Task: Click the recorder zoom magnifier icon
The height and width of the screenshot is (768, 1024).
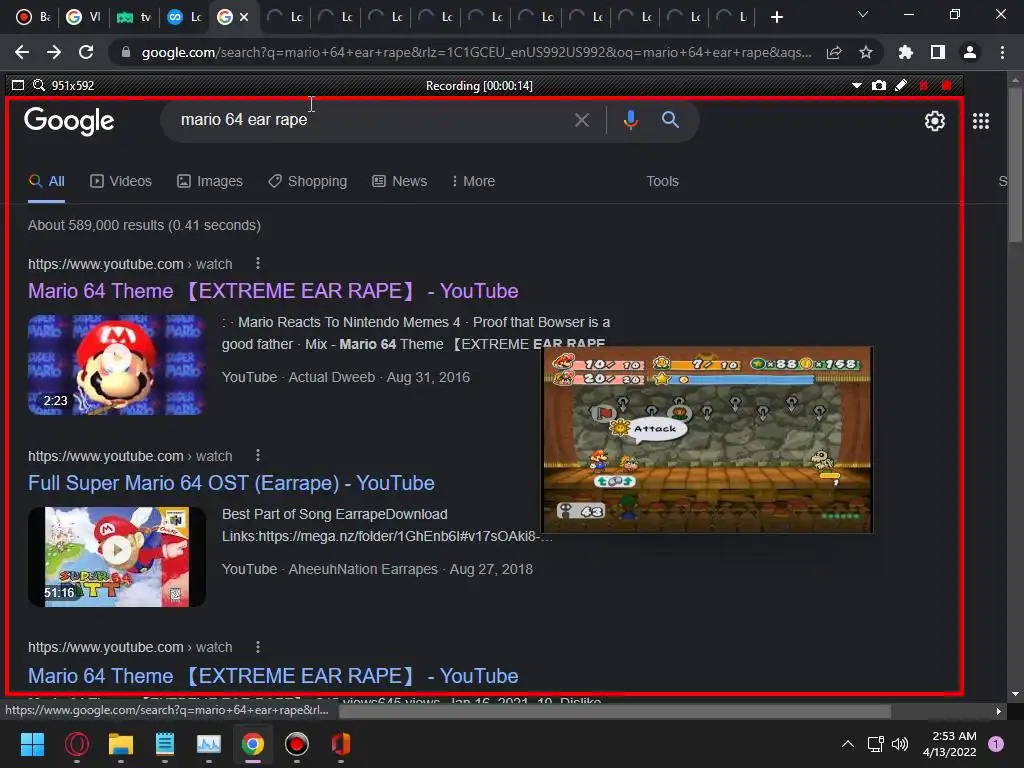Action: [39, 86]
